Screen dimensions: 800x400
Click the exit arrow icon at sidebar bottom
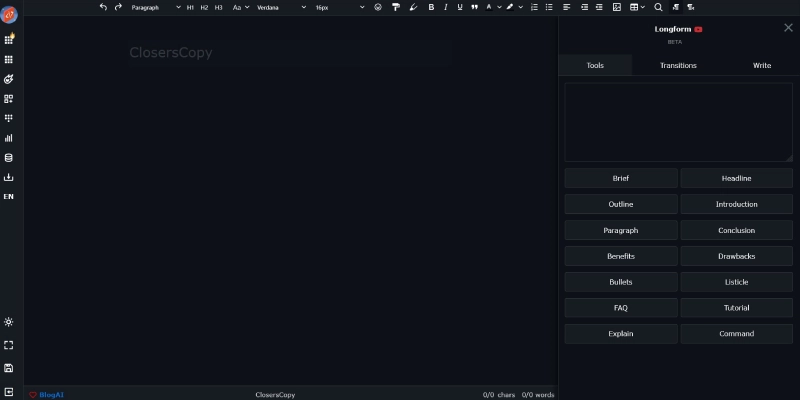pos(9,392)
